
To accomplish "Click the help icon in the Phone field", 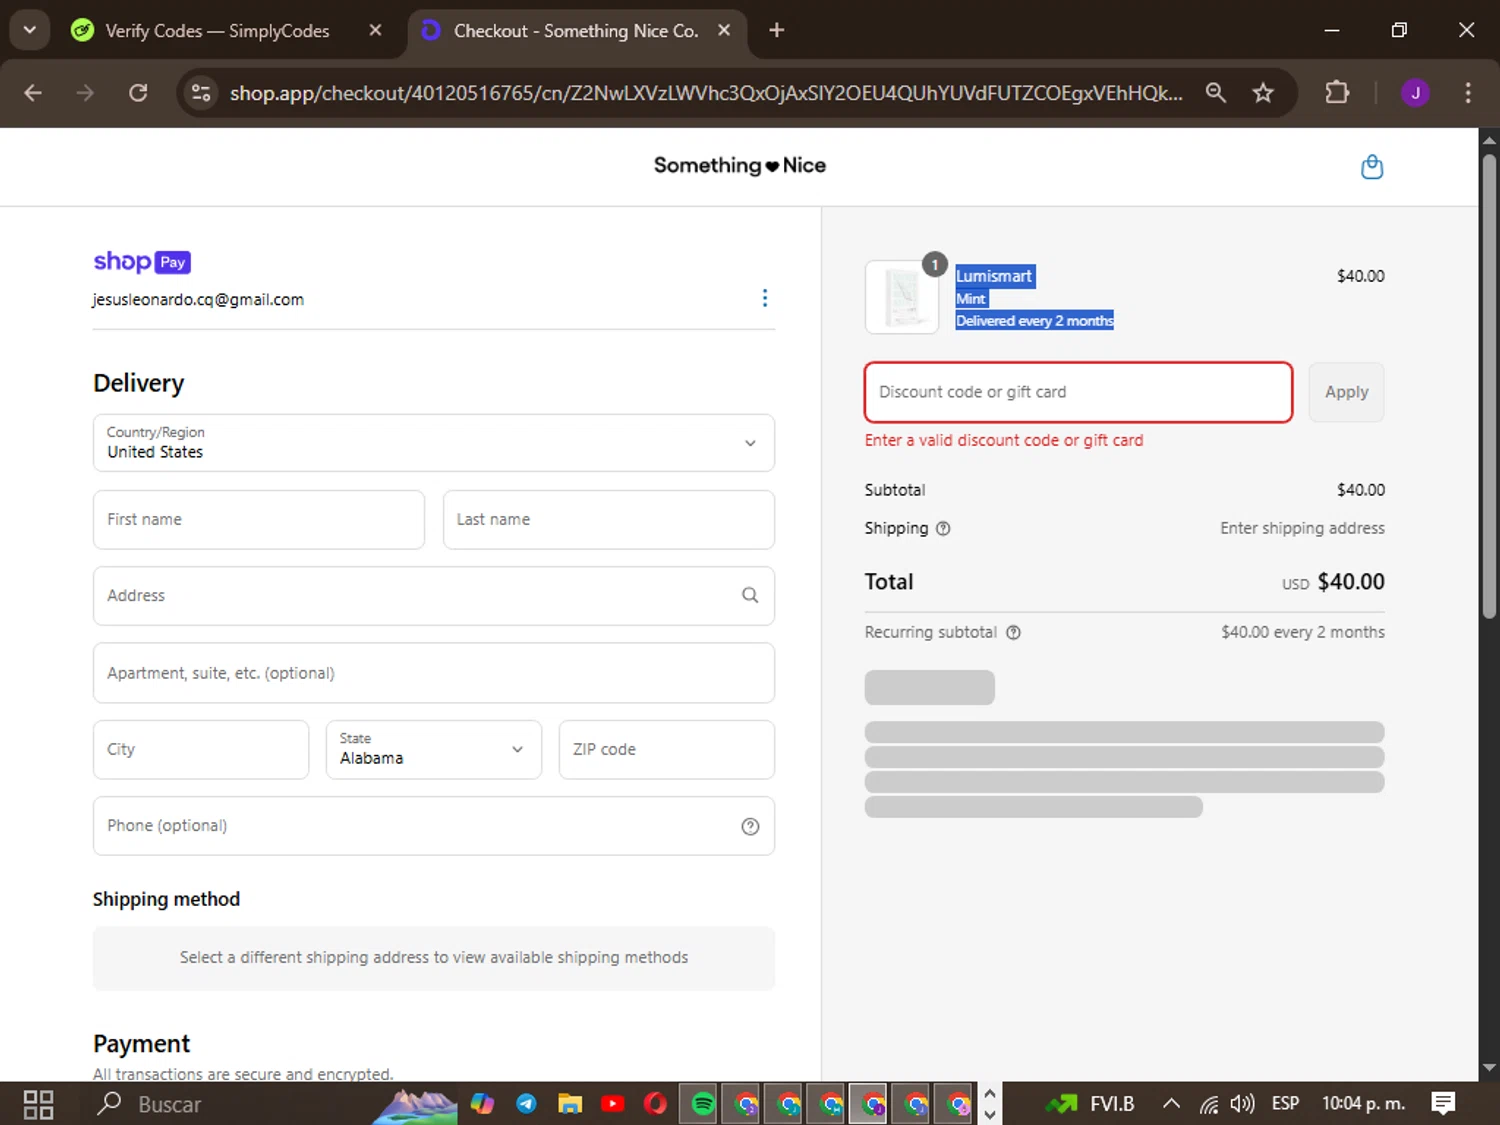I will pyautogui.click(x=750, y=826).
